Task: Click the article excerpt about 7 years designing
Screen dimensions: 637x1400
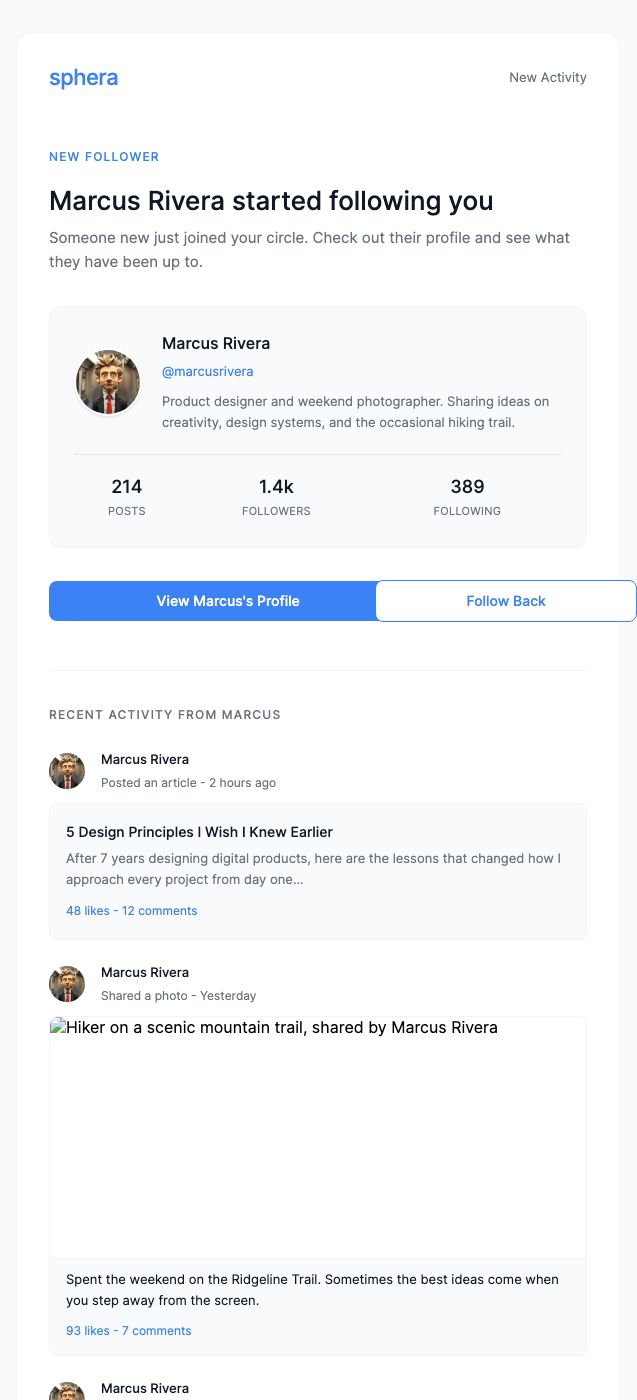Action: pos(312,869)
